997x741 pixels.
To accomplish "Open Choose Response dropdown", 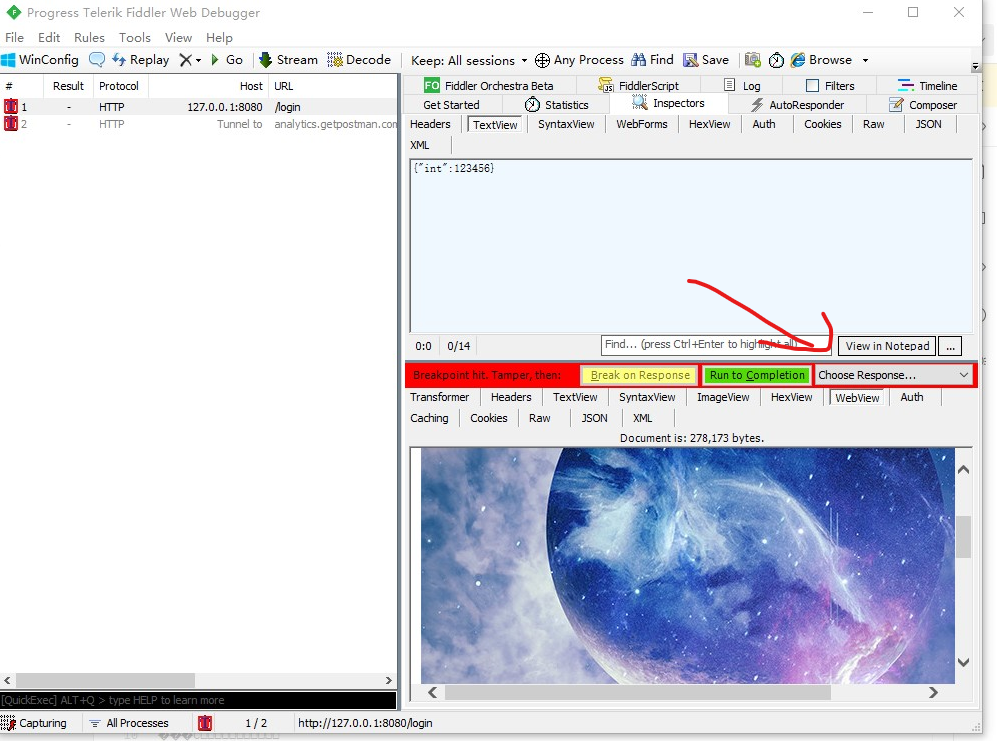I will click(893, 375).
